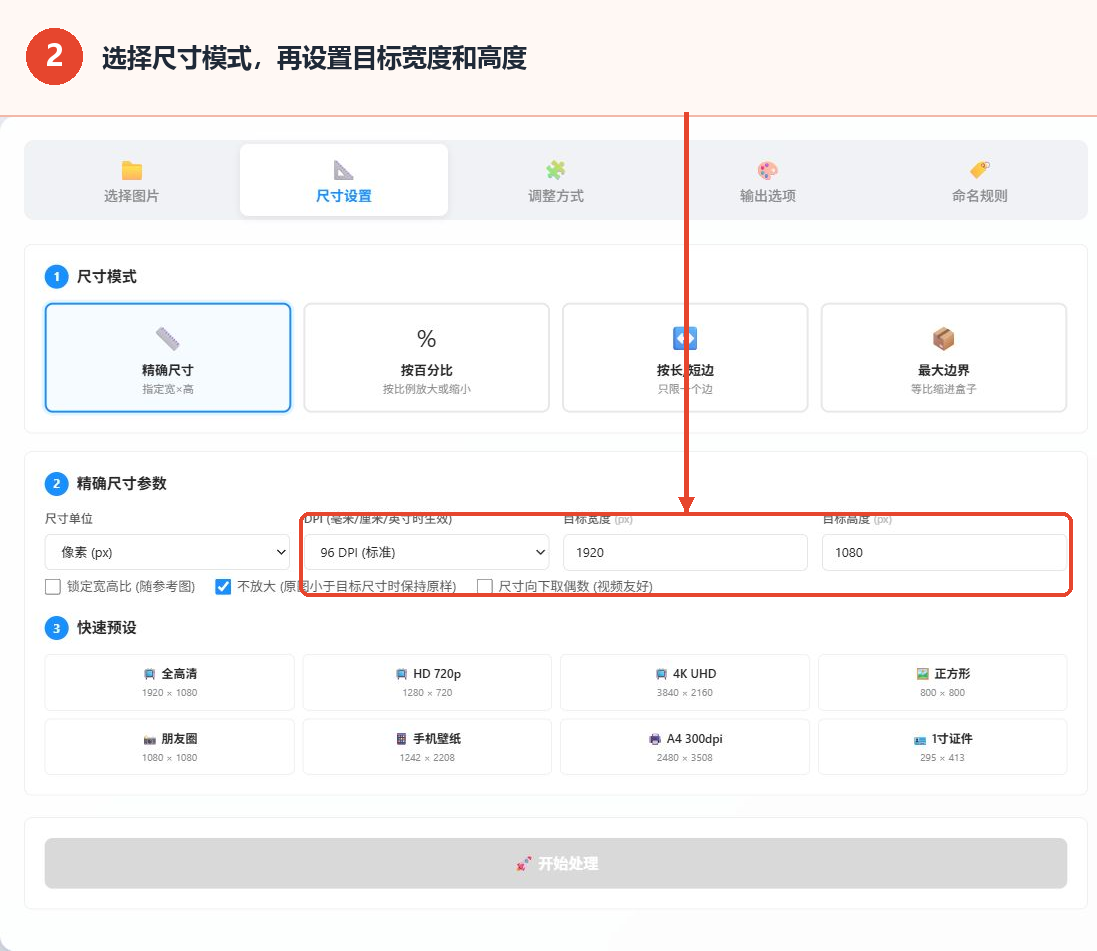Viewport: 1097px width, 951px height.
Task: Click the monitor icon beside 全高清
Action: pos(149,674)
